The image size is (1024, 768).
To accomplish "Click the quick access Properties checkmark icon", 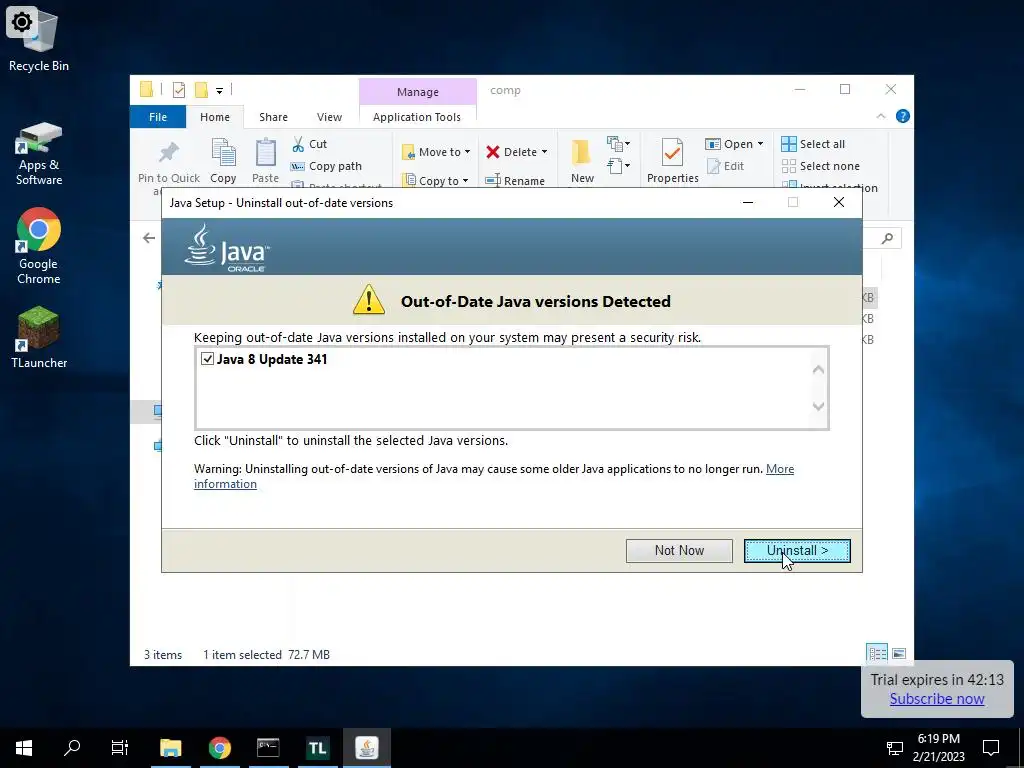I will pyautogui.click(x=178, y=90).
